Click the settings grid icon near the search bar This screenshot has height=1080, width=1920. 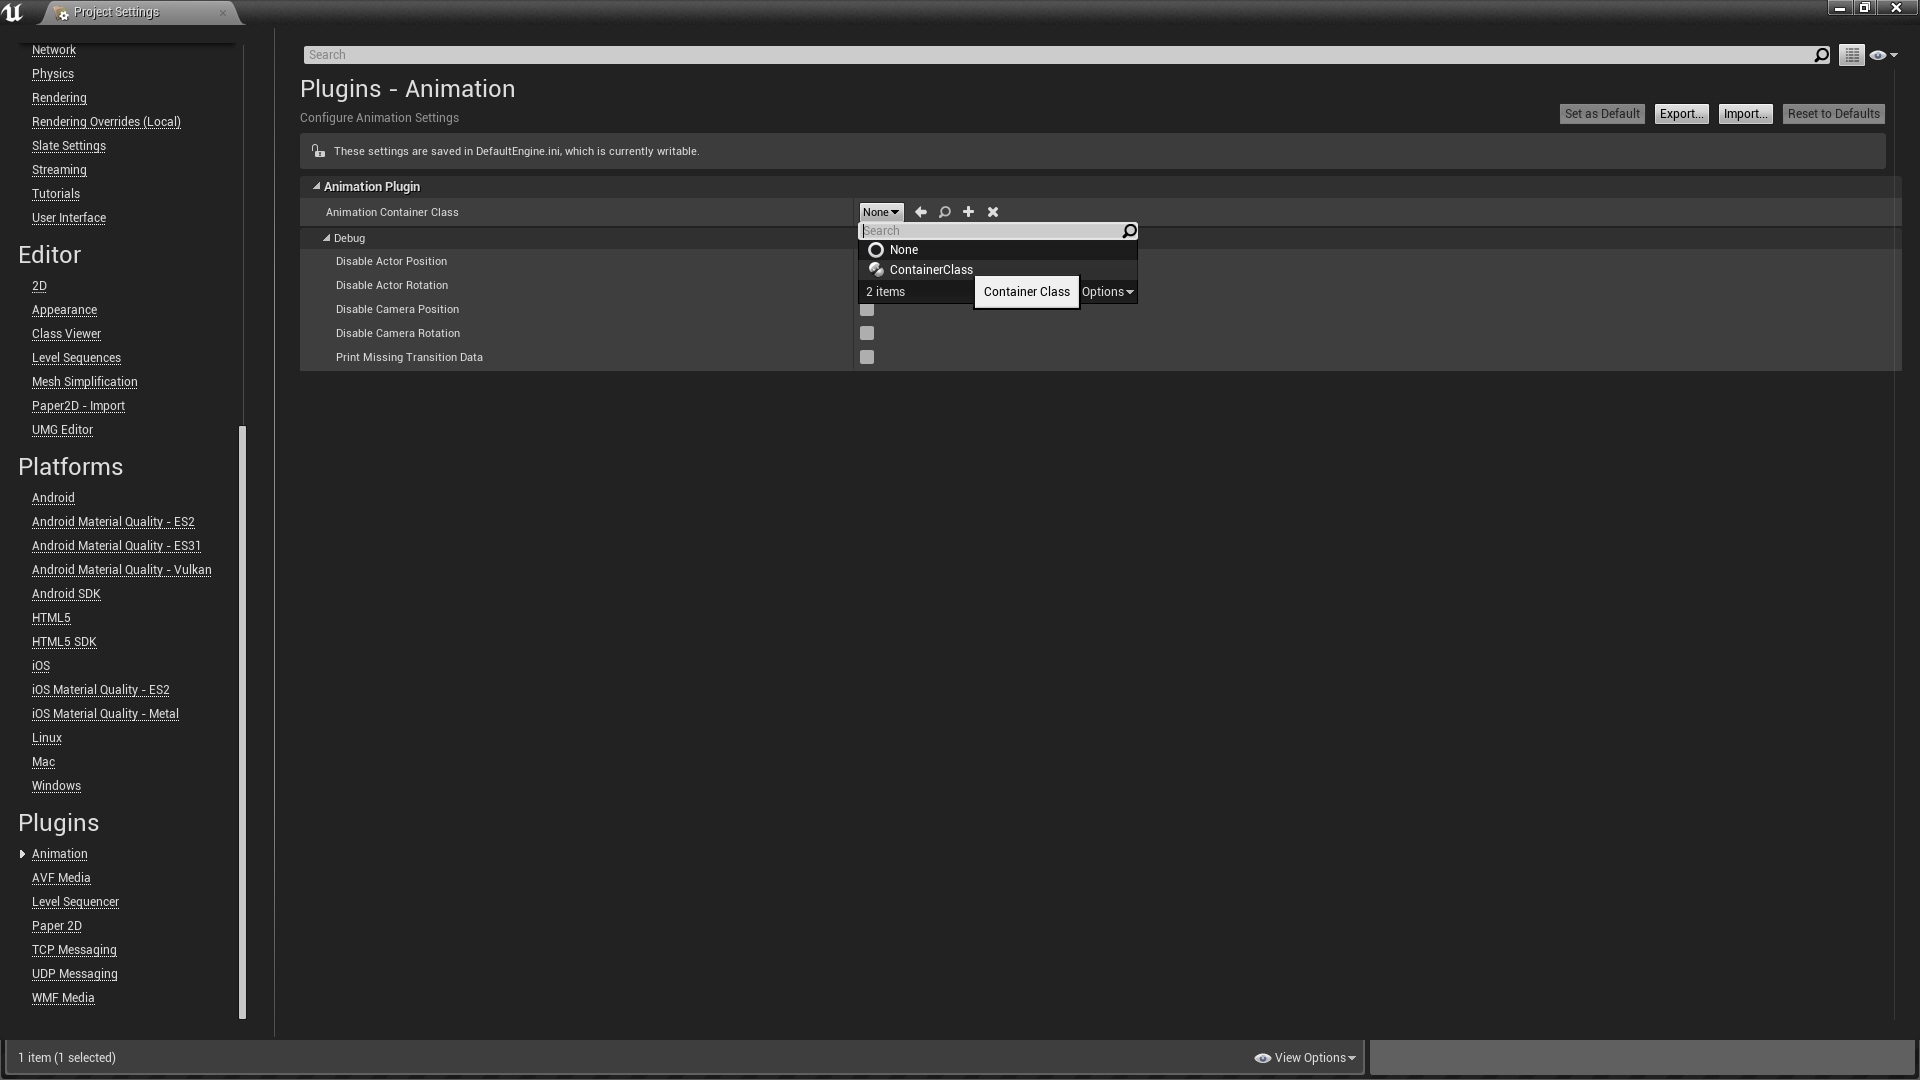coord(1851,55)
